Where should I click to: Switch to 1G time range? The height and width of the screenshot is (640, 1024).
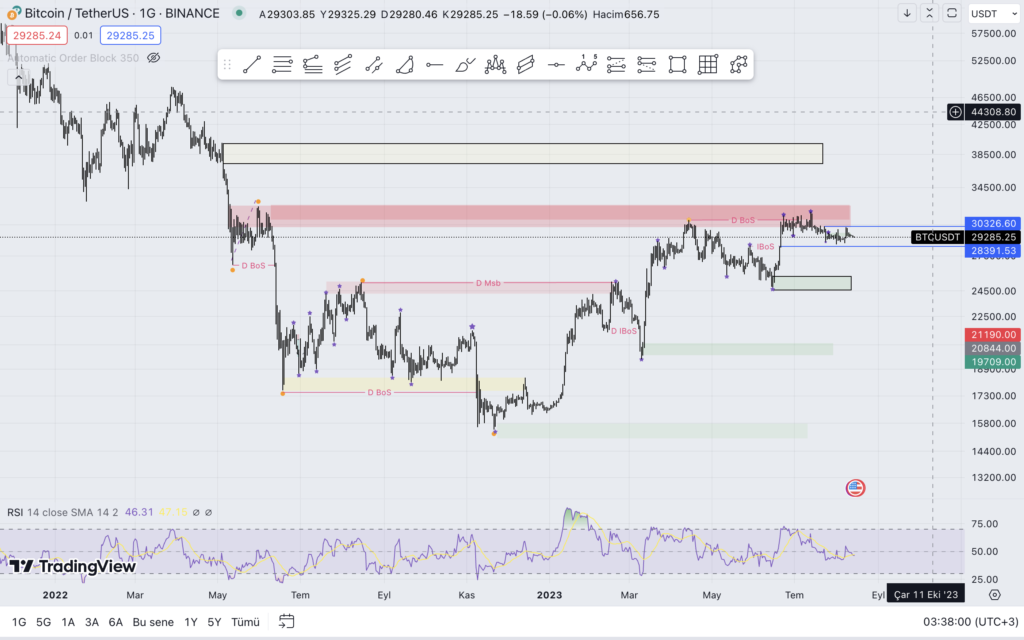[19, 622]
